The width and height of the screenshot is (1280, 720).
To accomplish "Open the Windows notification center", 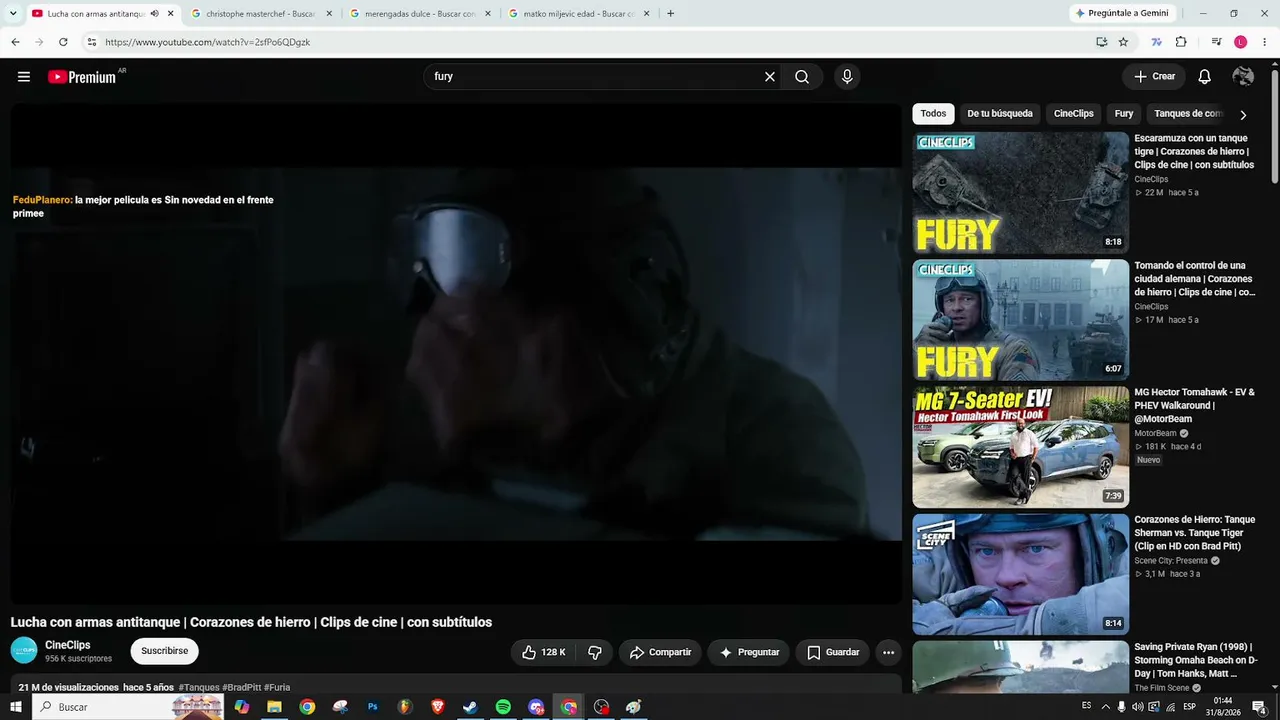I will pyautogui.click(x=1259, y=707).
